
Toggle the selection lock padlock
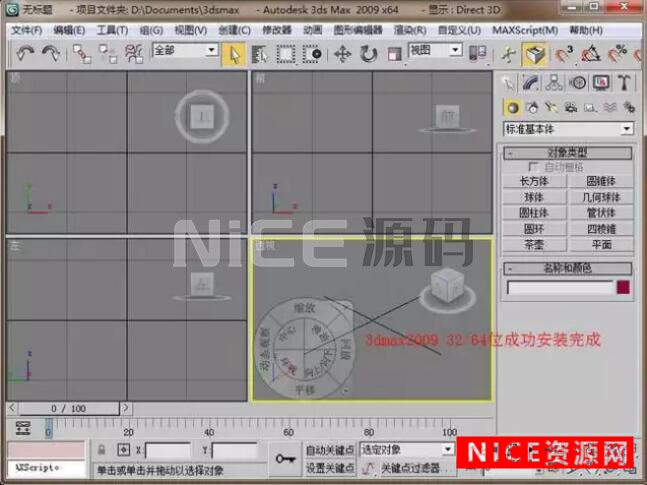(x=102, y=450)
